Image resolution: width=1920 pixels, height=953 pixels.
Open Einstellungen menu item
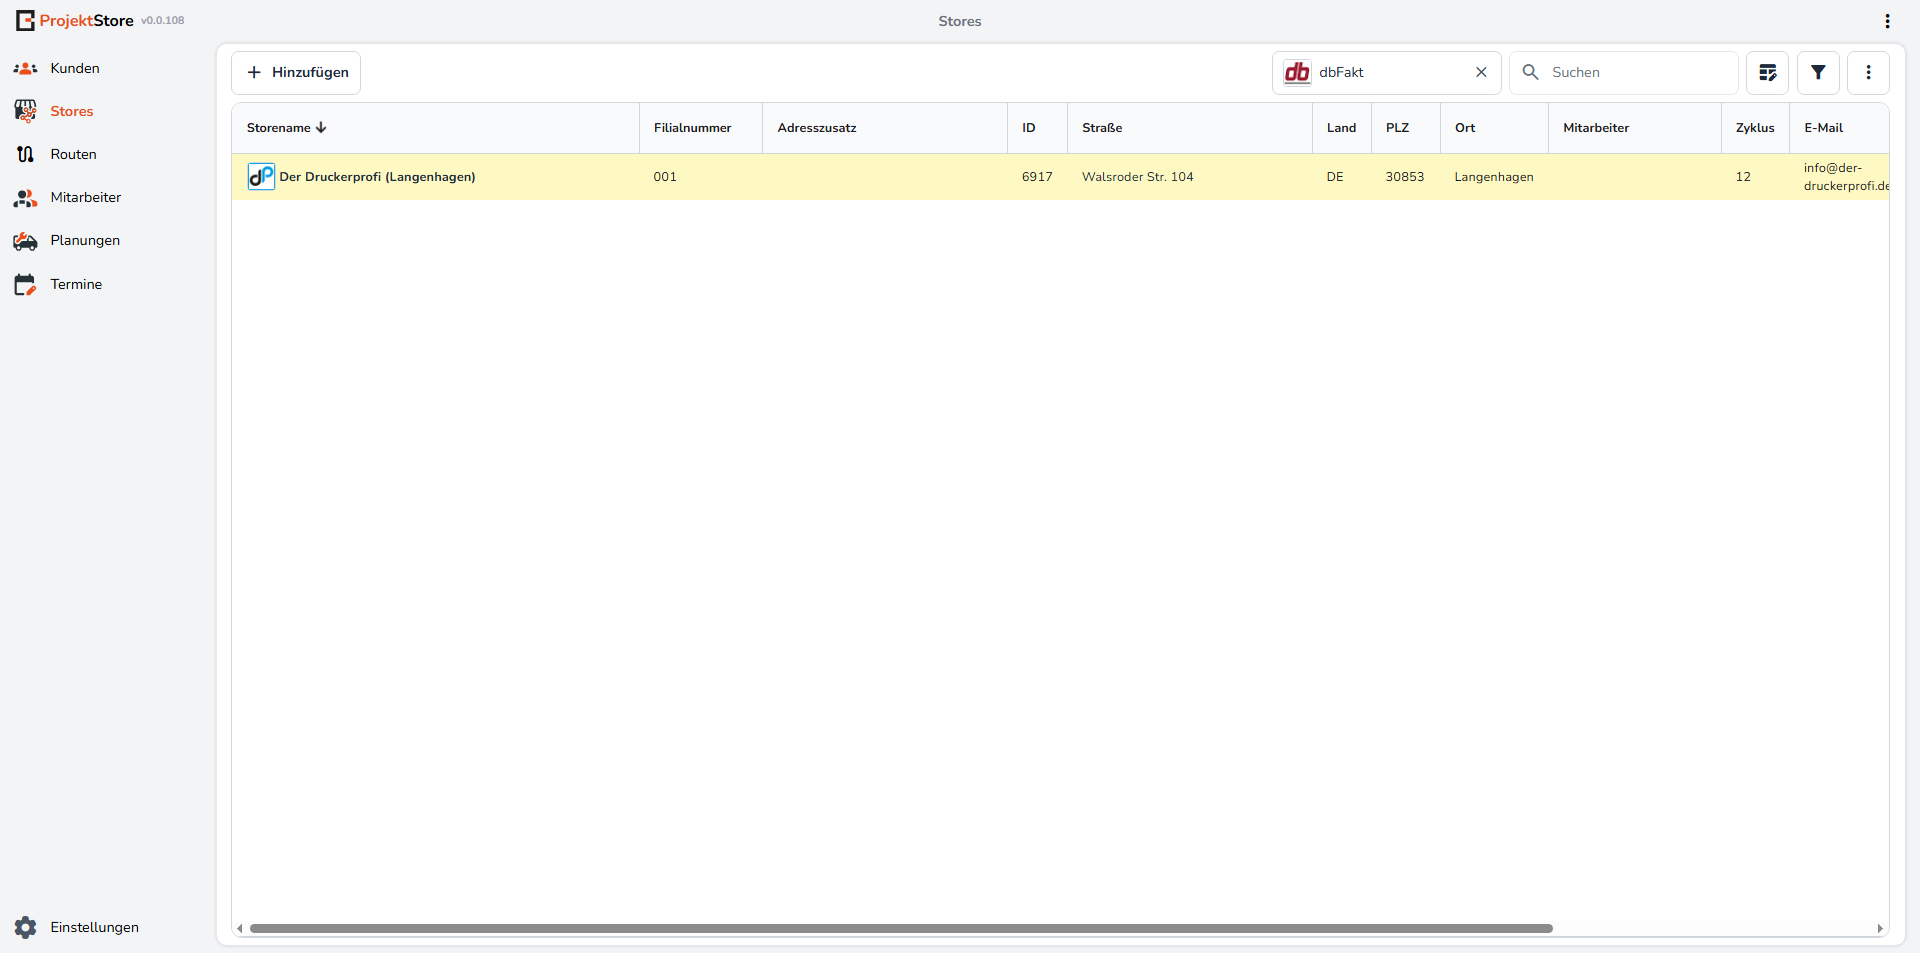[x=95, y=927]
